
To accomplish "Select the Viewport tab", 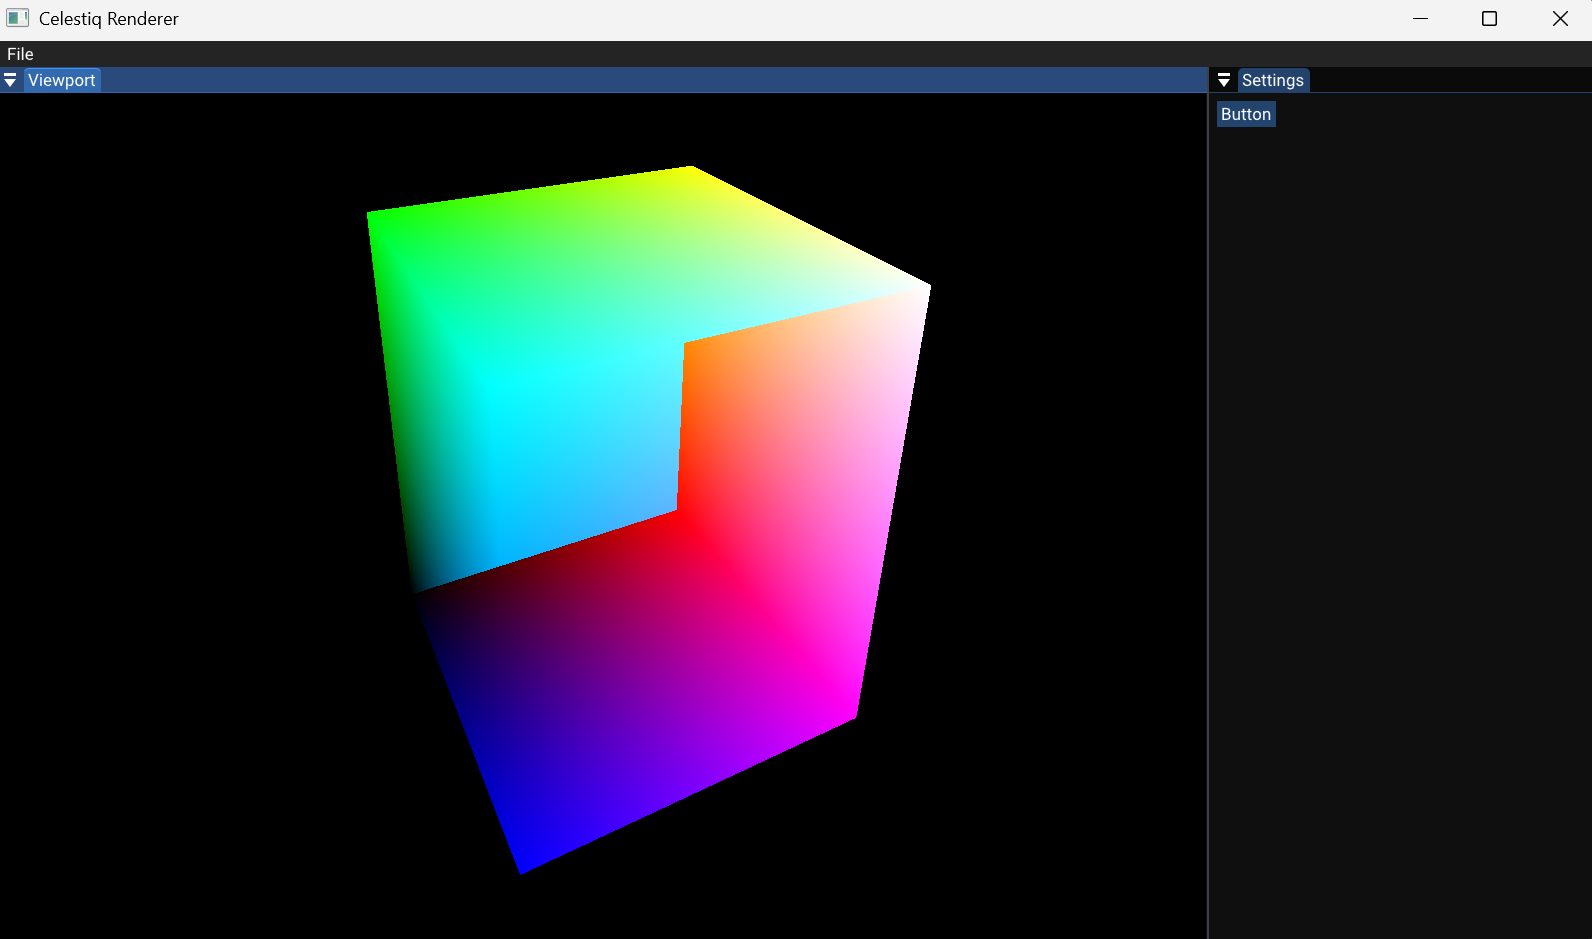I will click(x=62, y=80).
